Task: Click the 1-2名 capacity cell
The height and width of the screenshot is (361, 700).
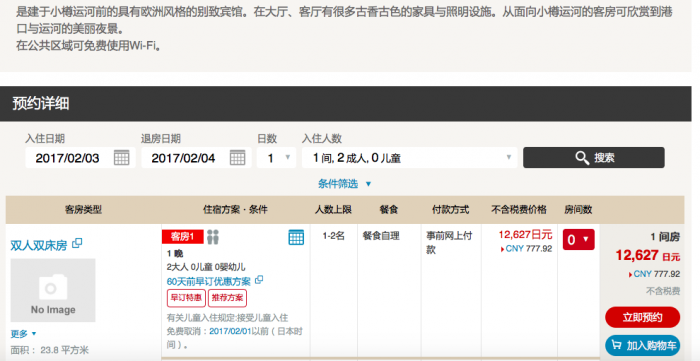Action: 333,236
